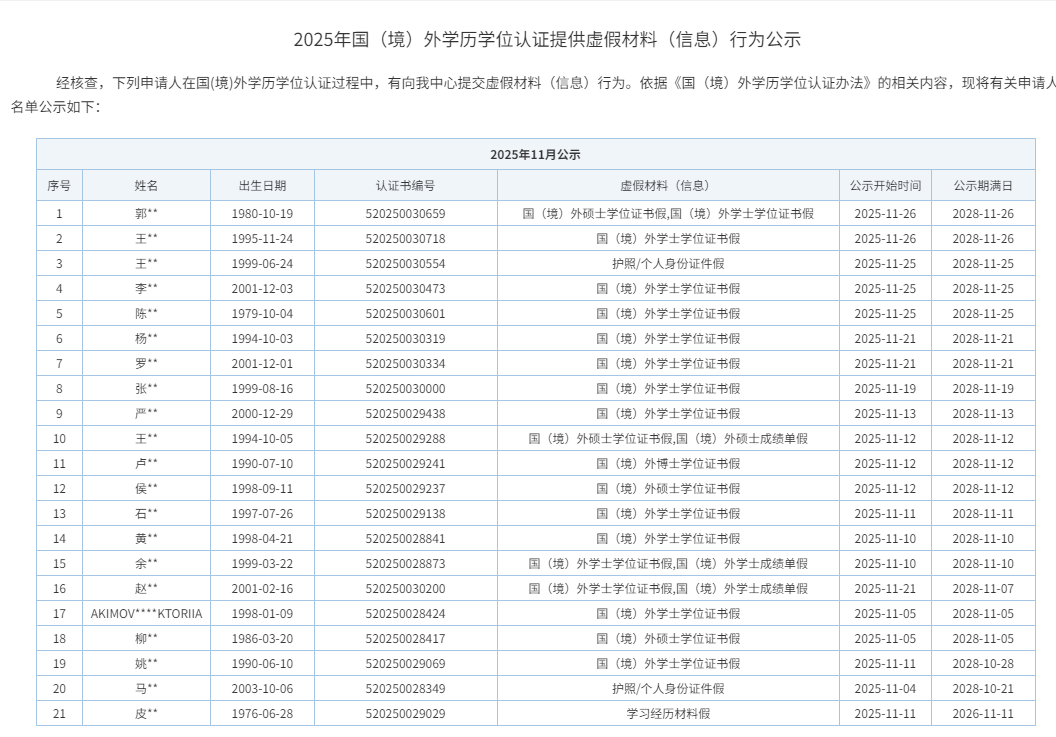Click birth date 1976-06-28
The width and height of the screenshot is (1056, 737).
coord(262,713)
